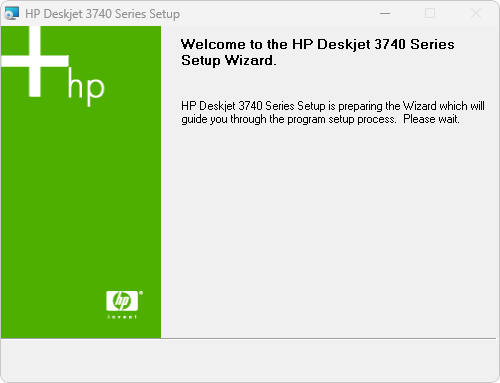Click the white hp lettering on green panel
The image size is (500, 383).
tap(86, 87)
